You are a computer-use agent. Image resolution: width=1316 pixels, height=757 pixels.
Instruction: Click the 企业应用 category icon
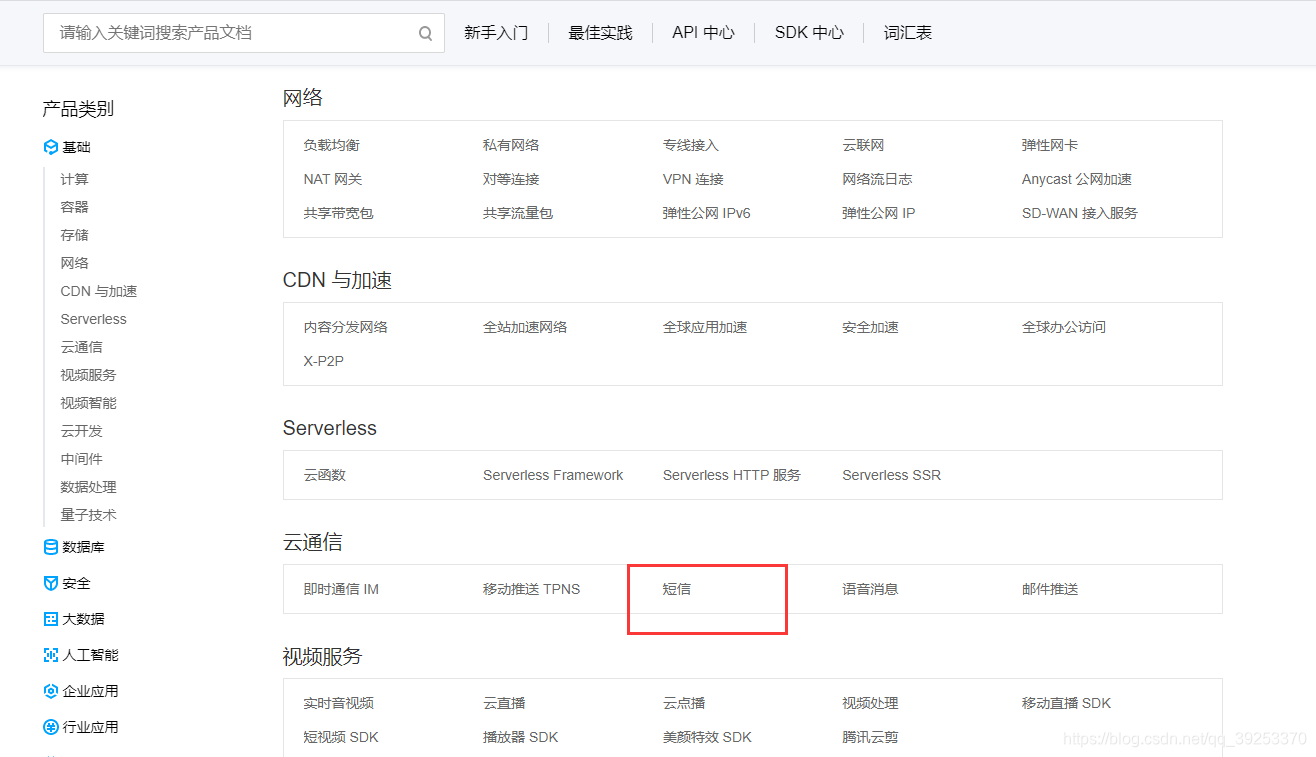click(50, 691)
